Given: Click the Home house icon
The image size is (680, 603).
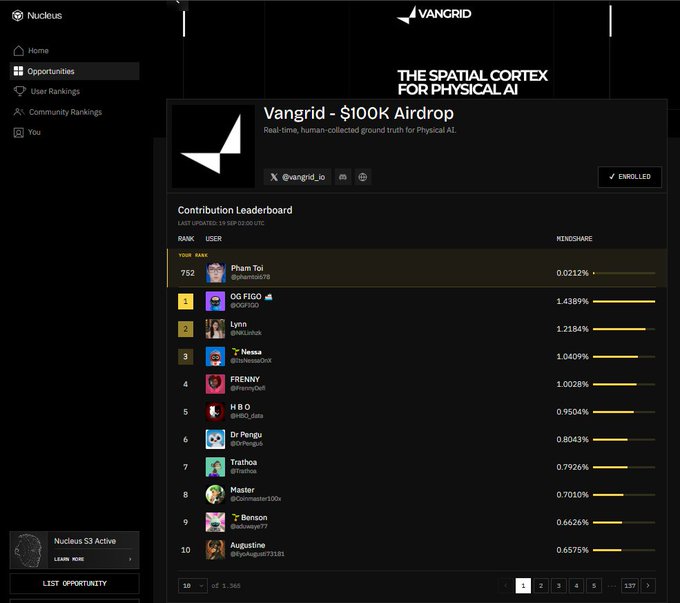Looking at the screenshot, I should [19, 51].
